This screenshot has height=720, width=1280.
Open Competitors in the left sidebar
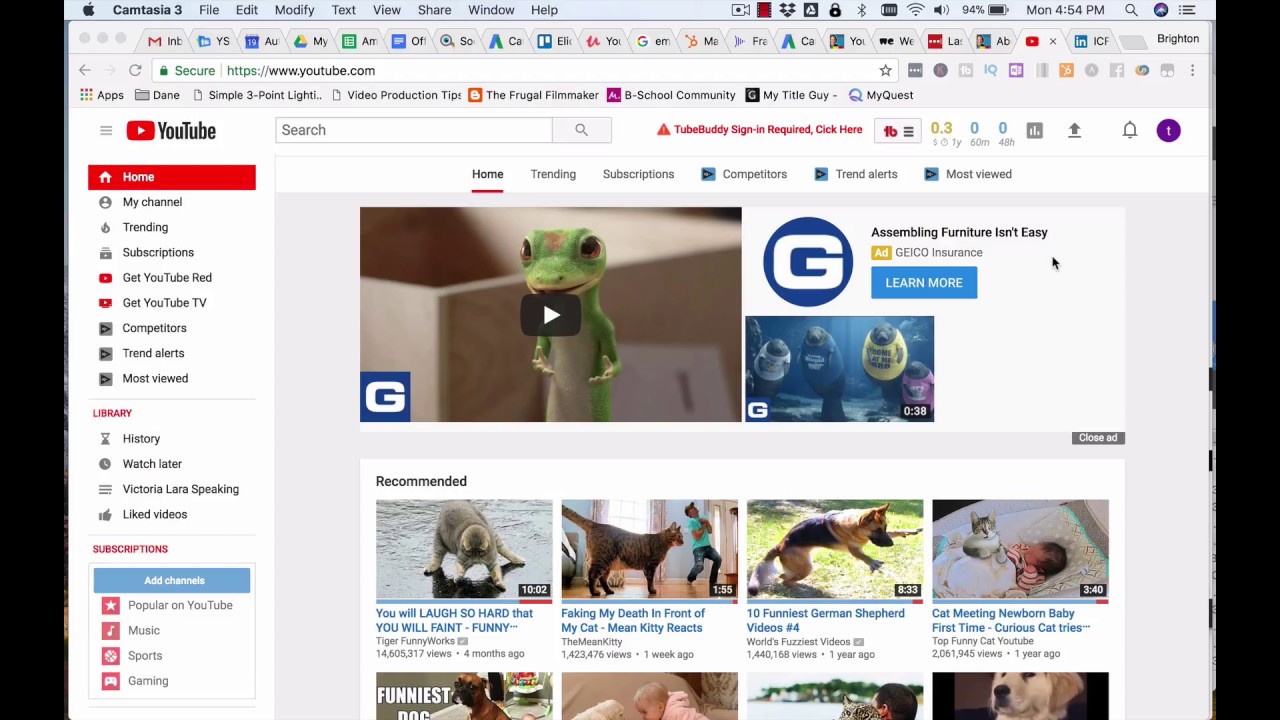coord(154,328)
